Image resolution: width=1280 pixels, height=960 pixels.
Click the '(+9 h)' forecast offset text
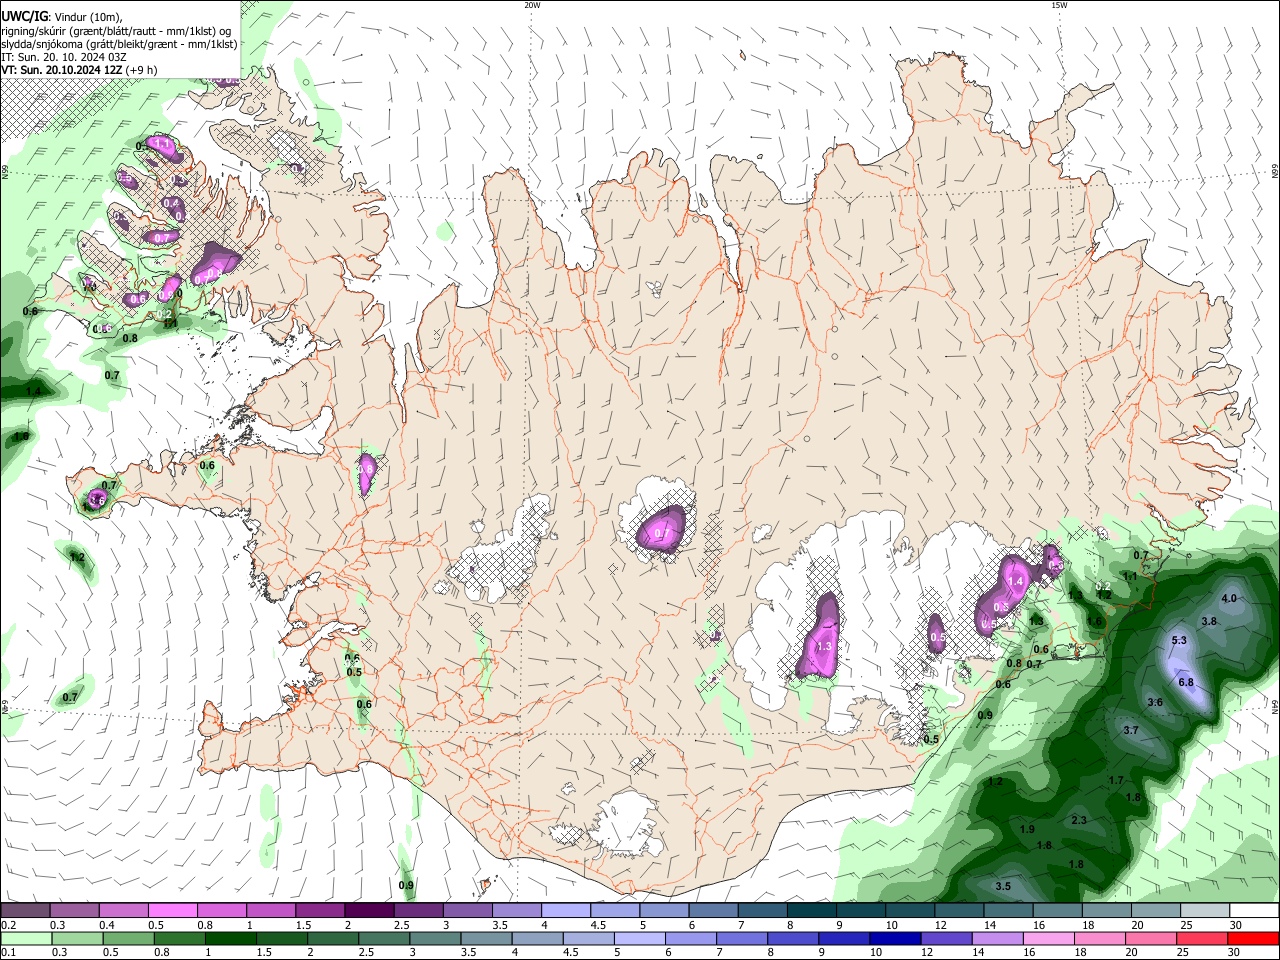point(142,70)
